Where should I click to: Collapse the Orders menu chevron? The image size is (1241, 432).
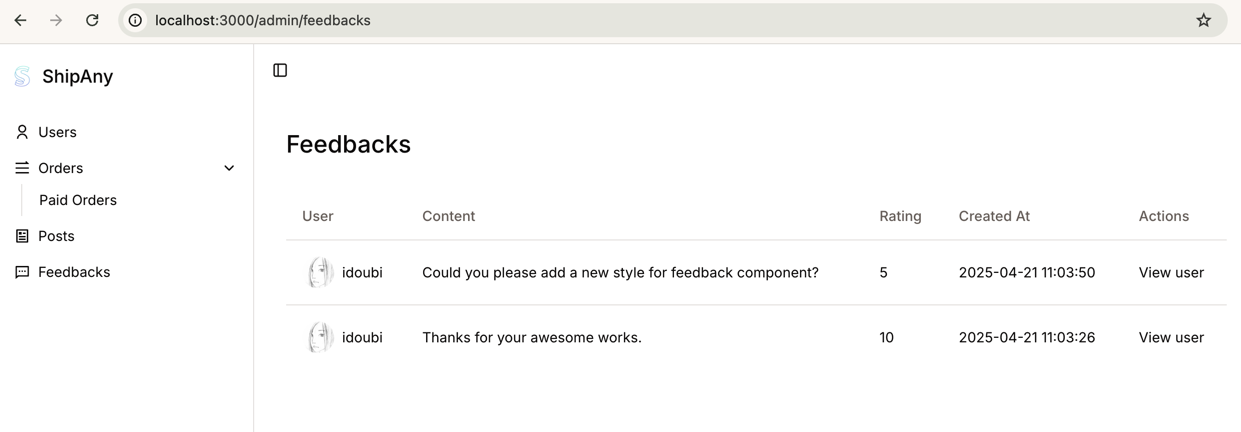click(229, 168)
